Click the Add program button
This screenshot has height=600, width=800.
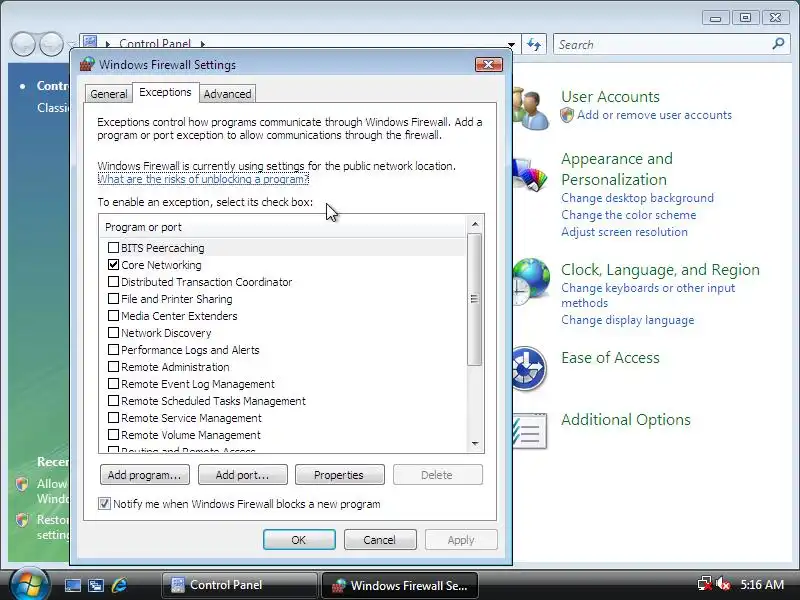145,475
